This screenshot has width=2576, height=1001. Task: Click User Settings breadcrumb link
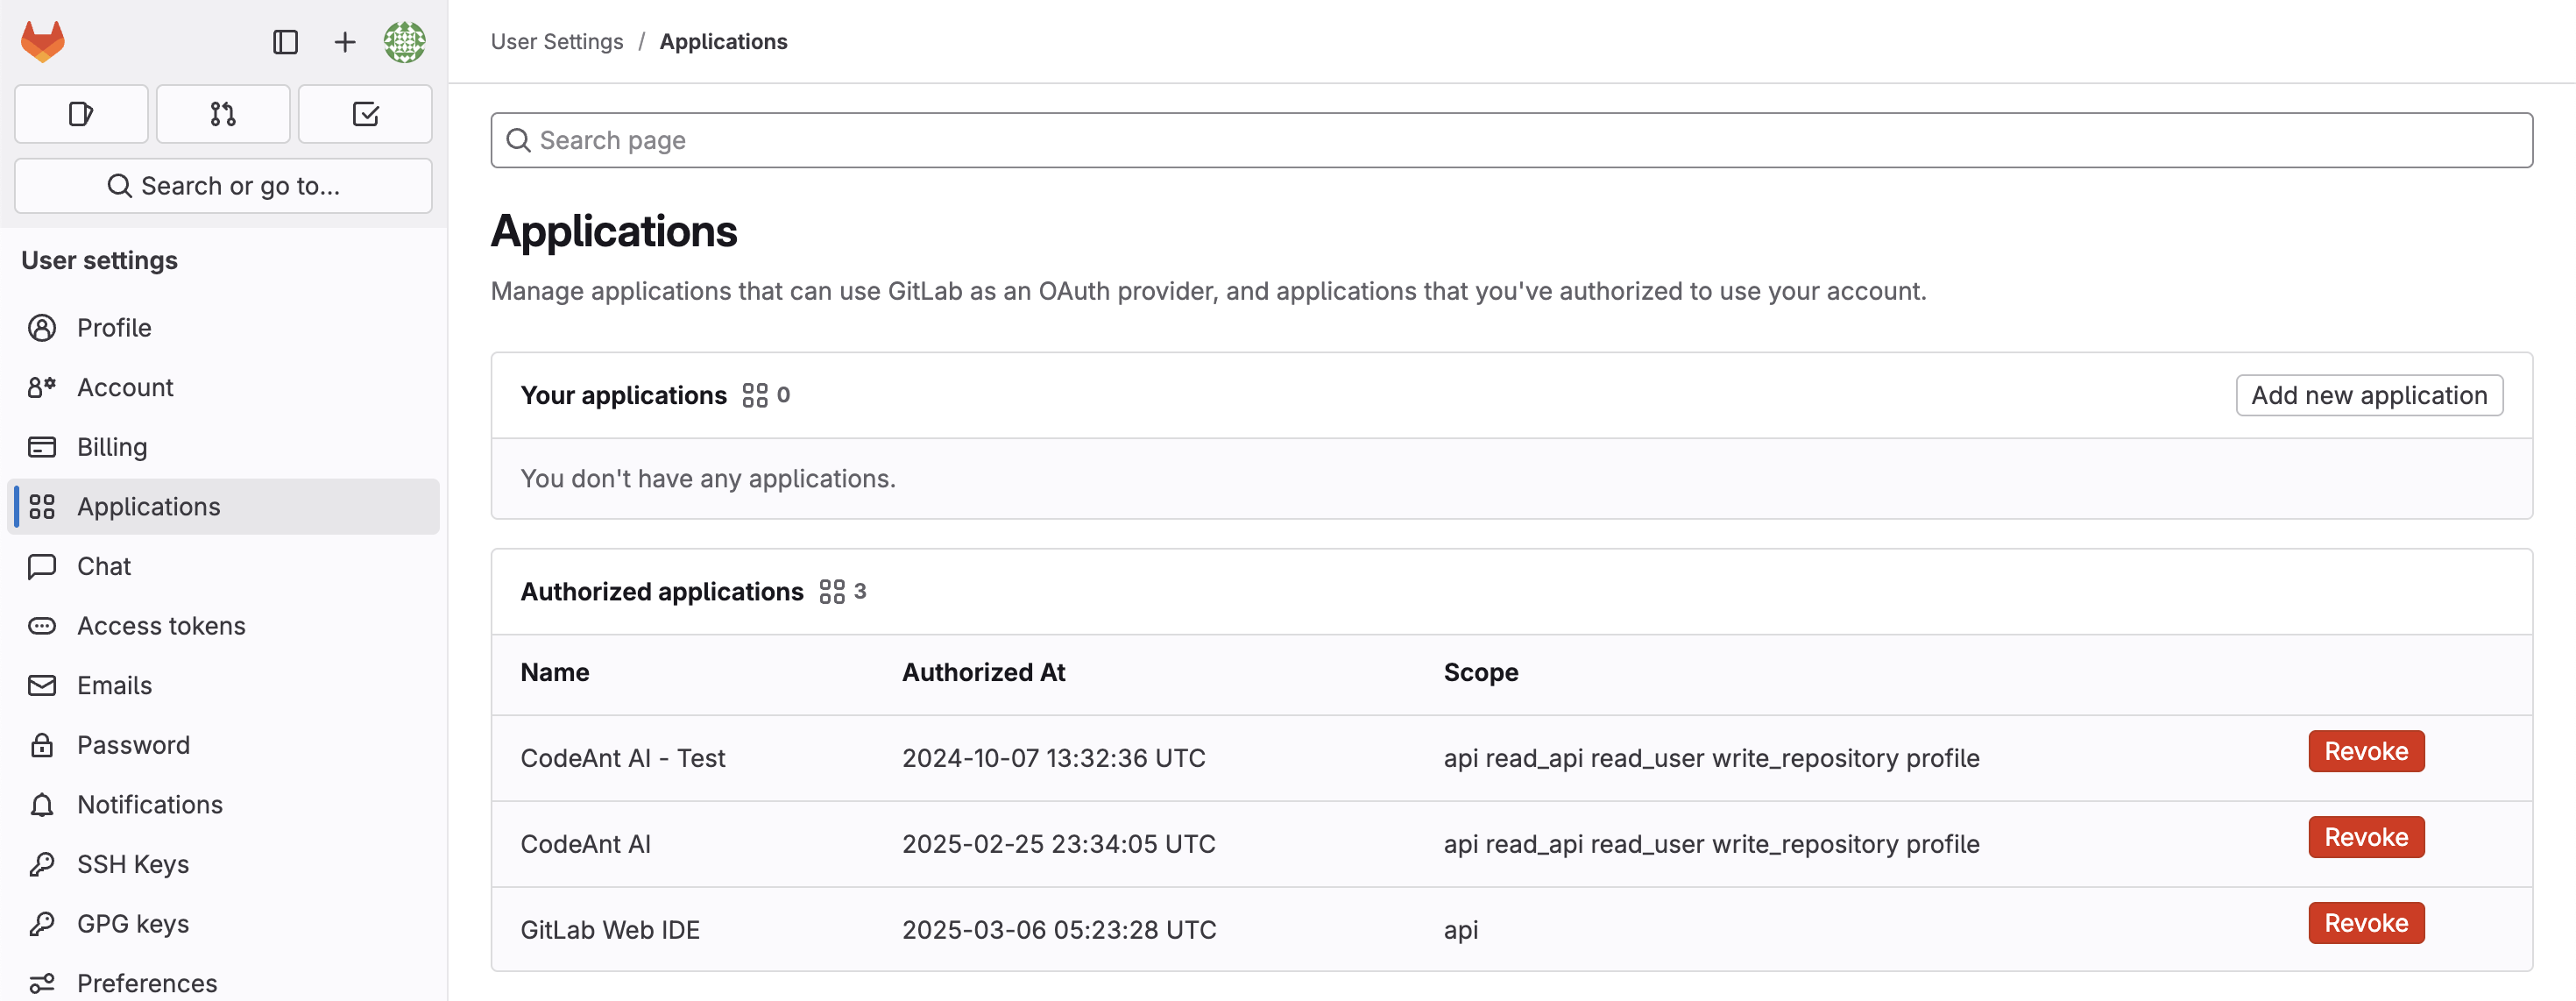pyautogui.click(x=557, y=42)
